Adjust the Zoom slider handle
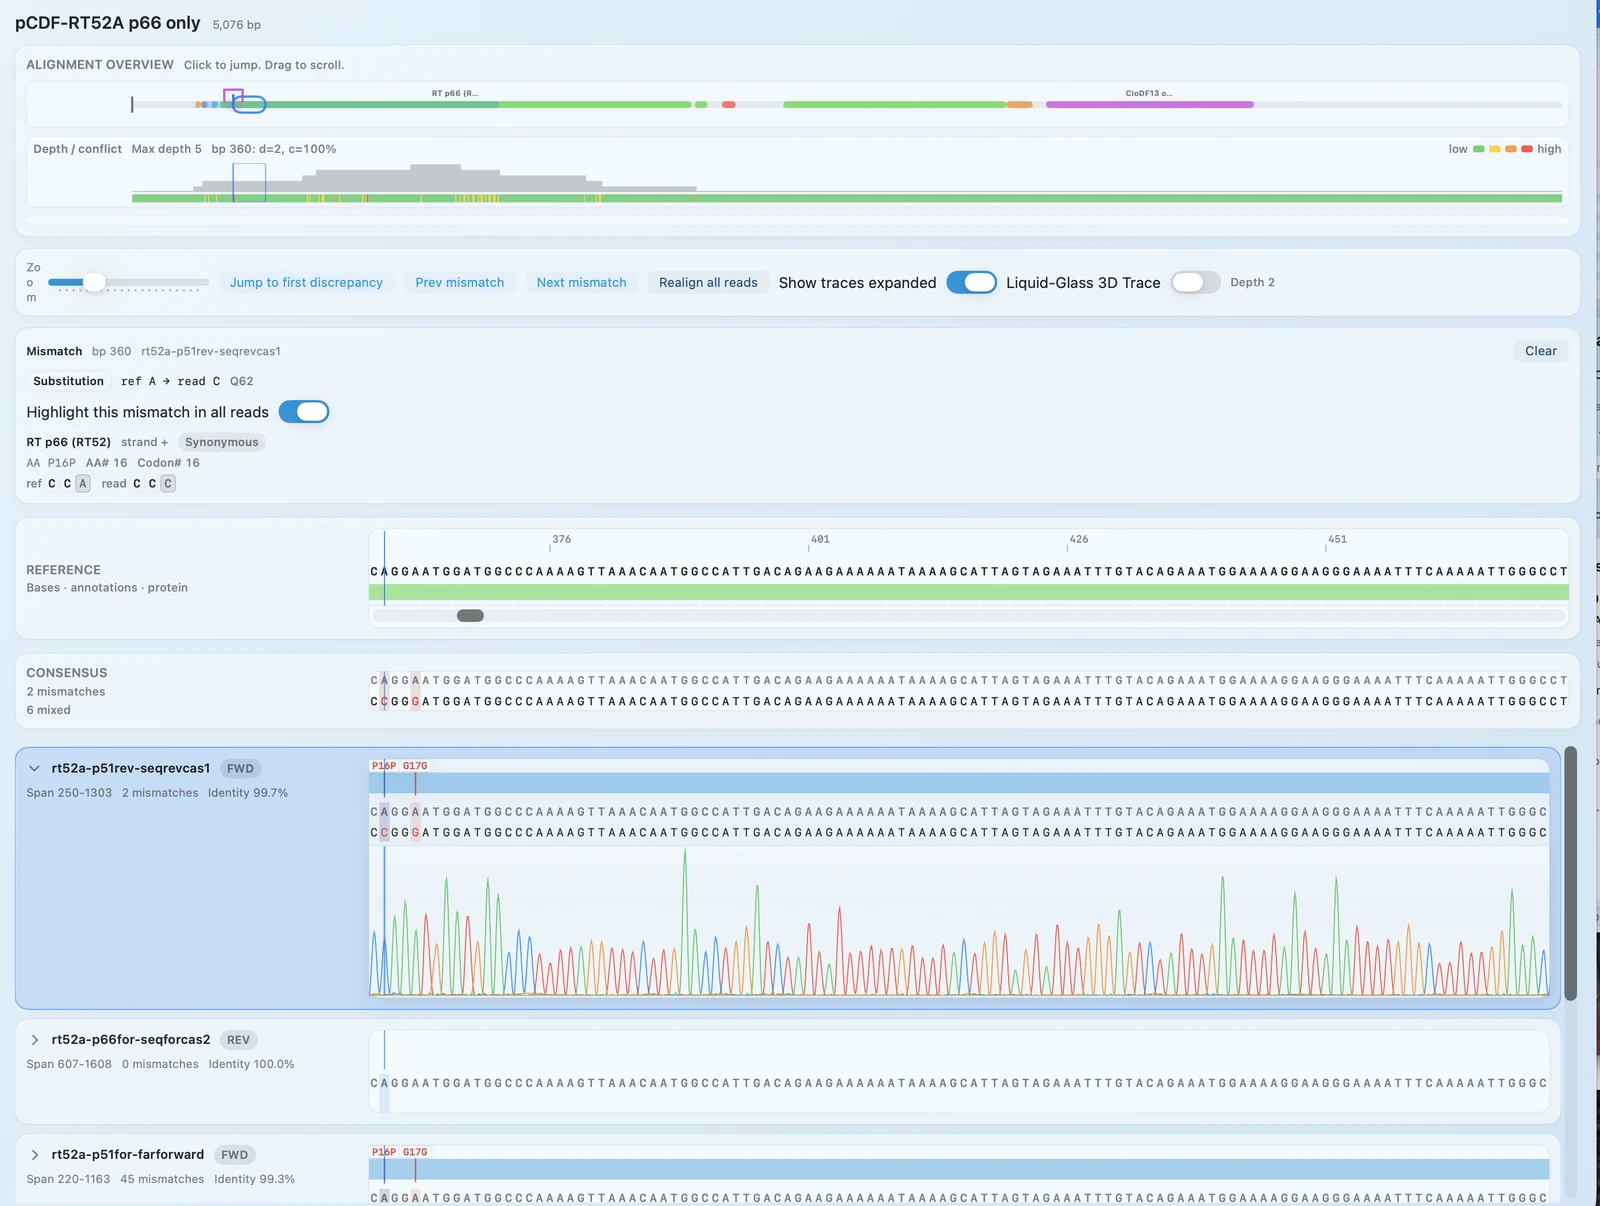 pyautogui.click(x=94, y=282)
